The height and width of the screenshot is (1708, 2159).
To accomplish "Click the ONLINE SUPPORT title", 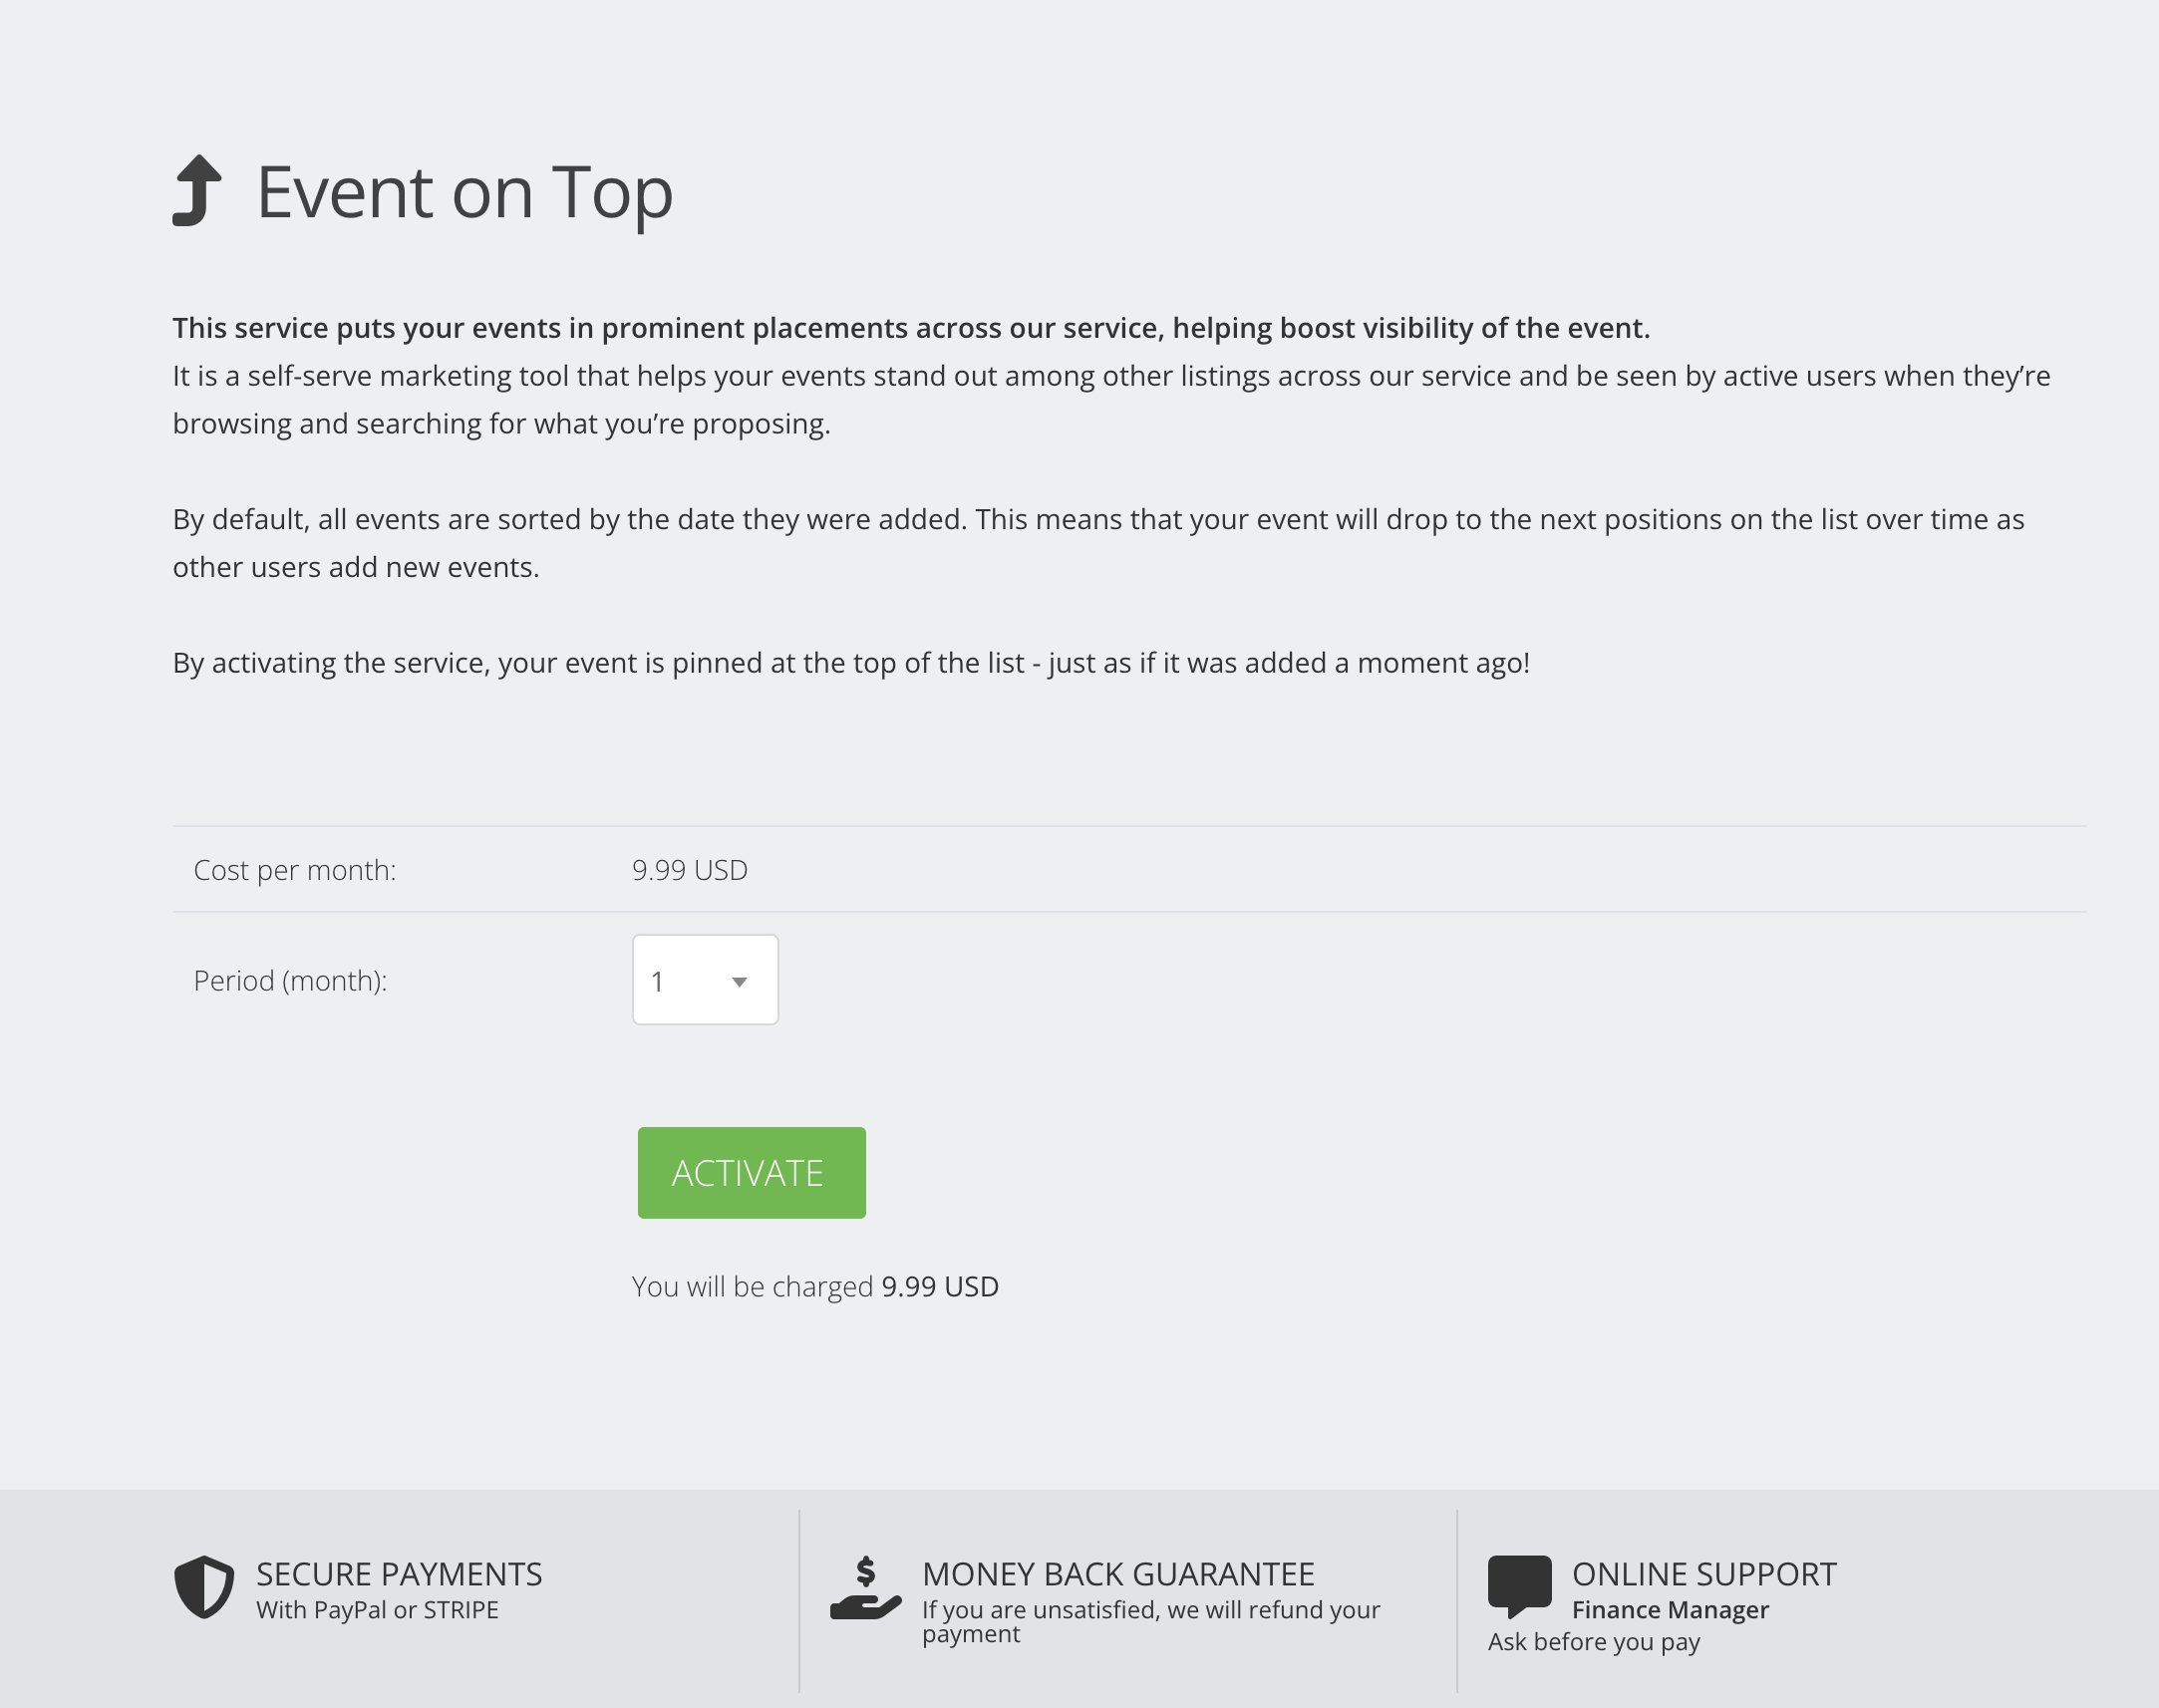I will click(1704, 1574).
